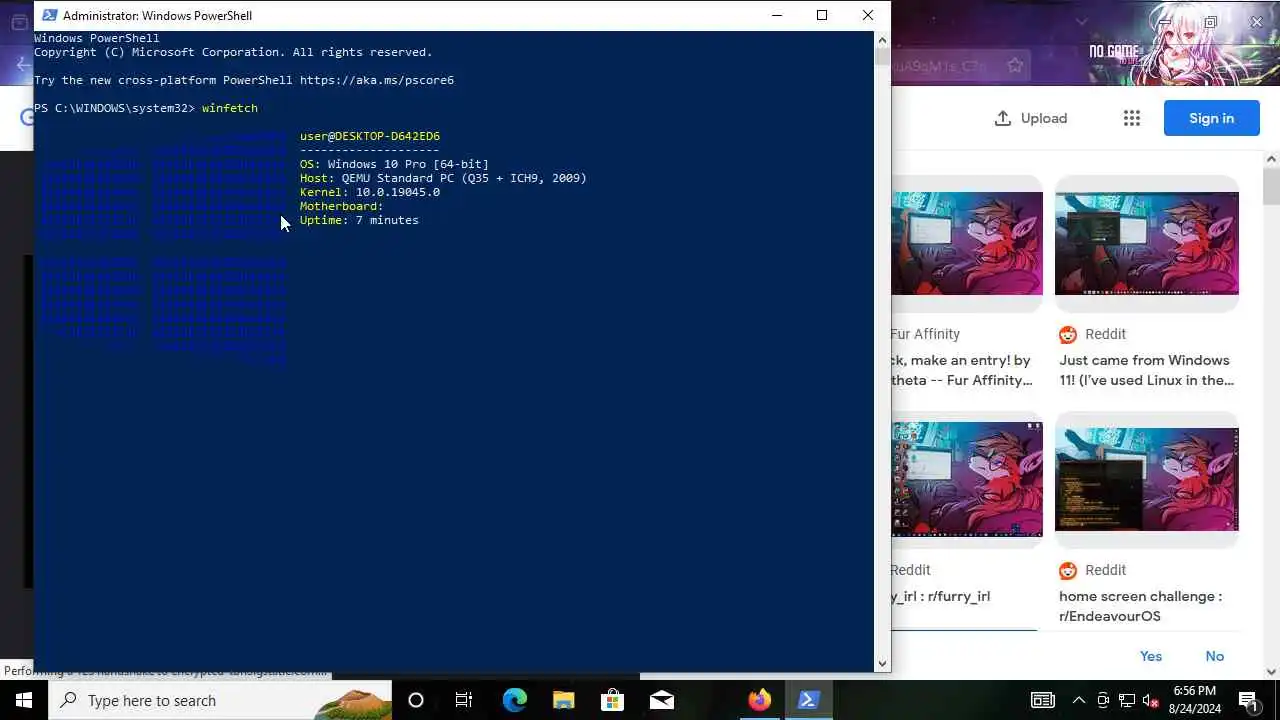
Task: Launch Microsoft Edge from the taskbar
Action: tap(514, 700)
